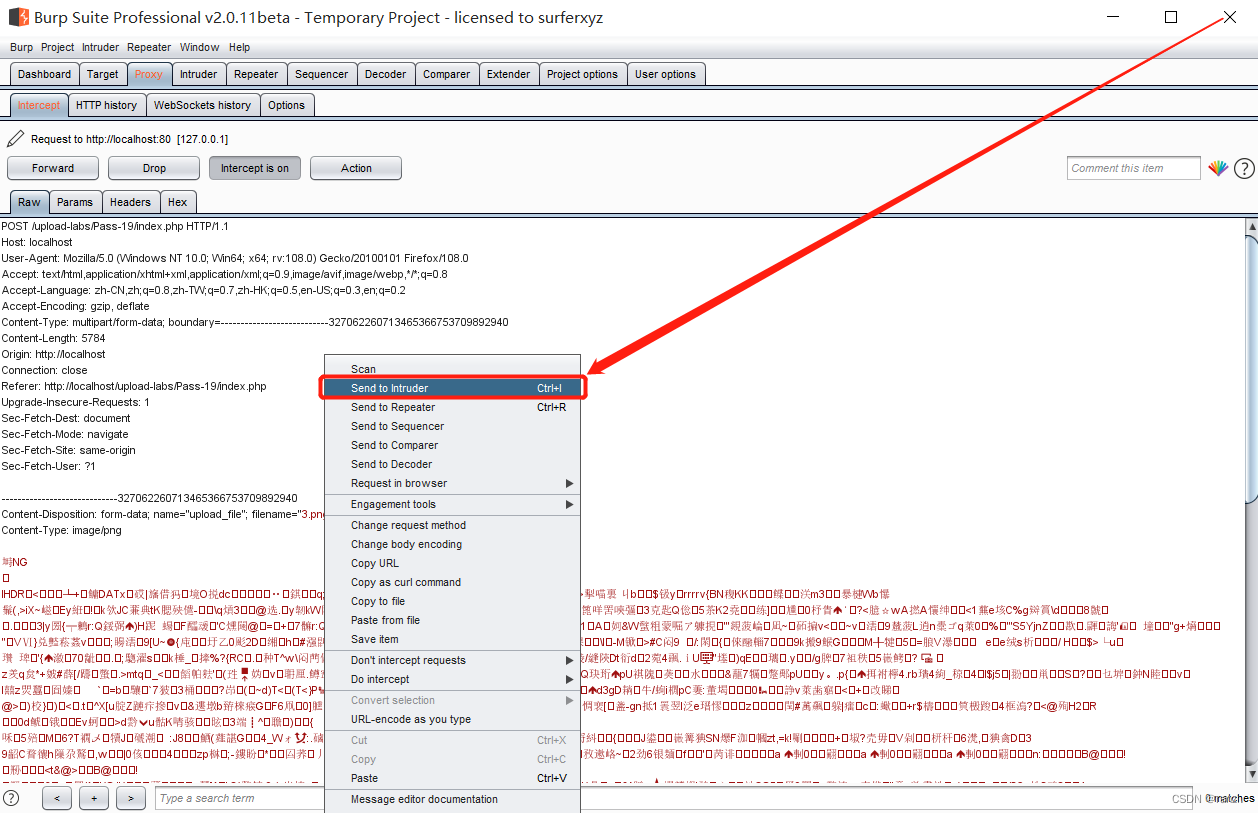Open the HTTP history sub-tab
The image size is (1258, 813).
coord(106,105)
